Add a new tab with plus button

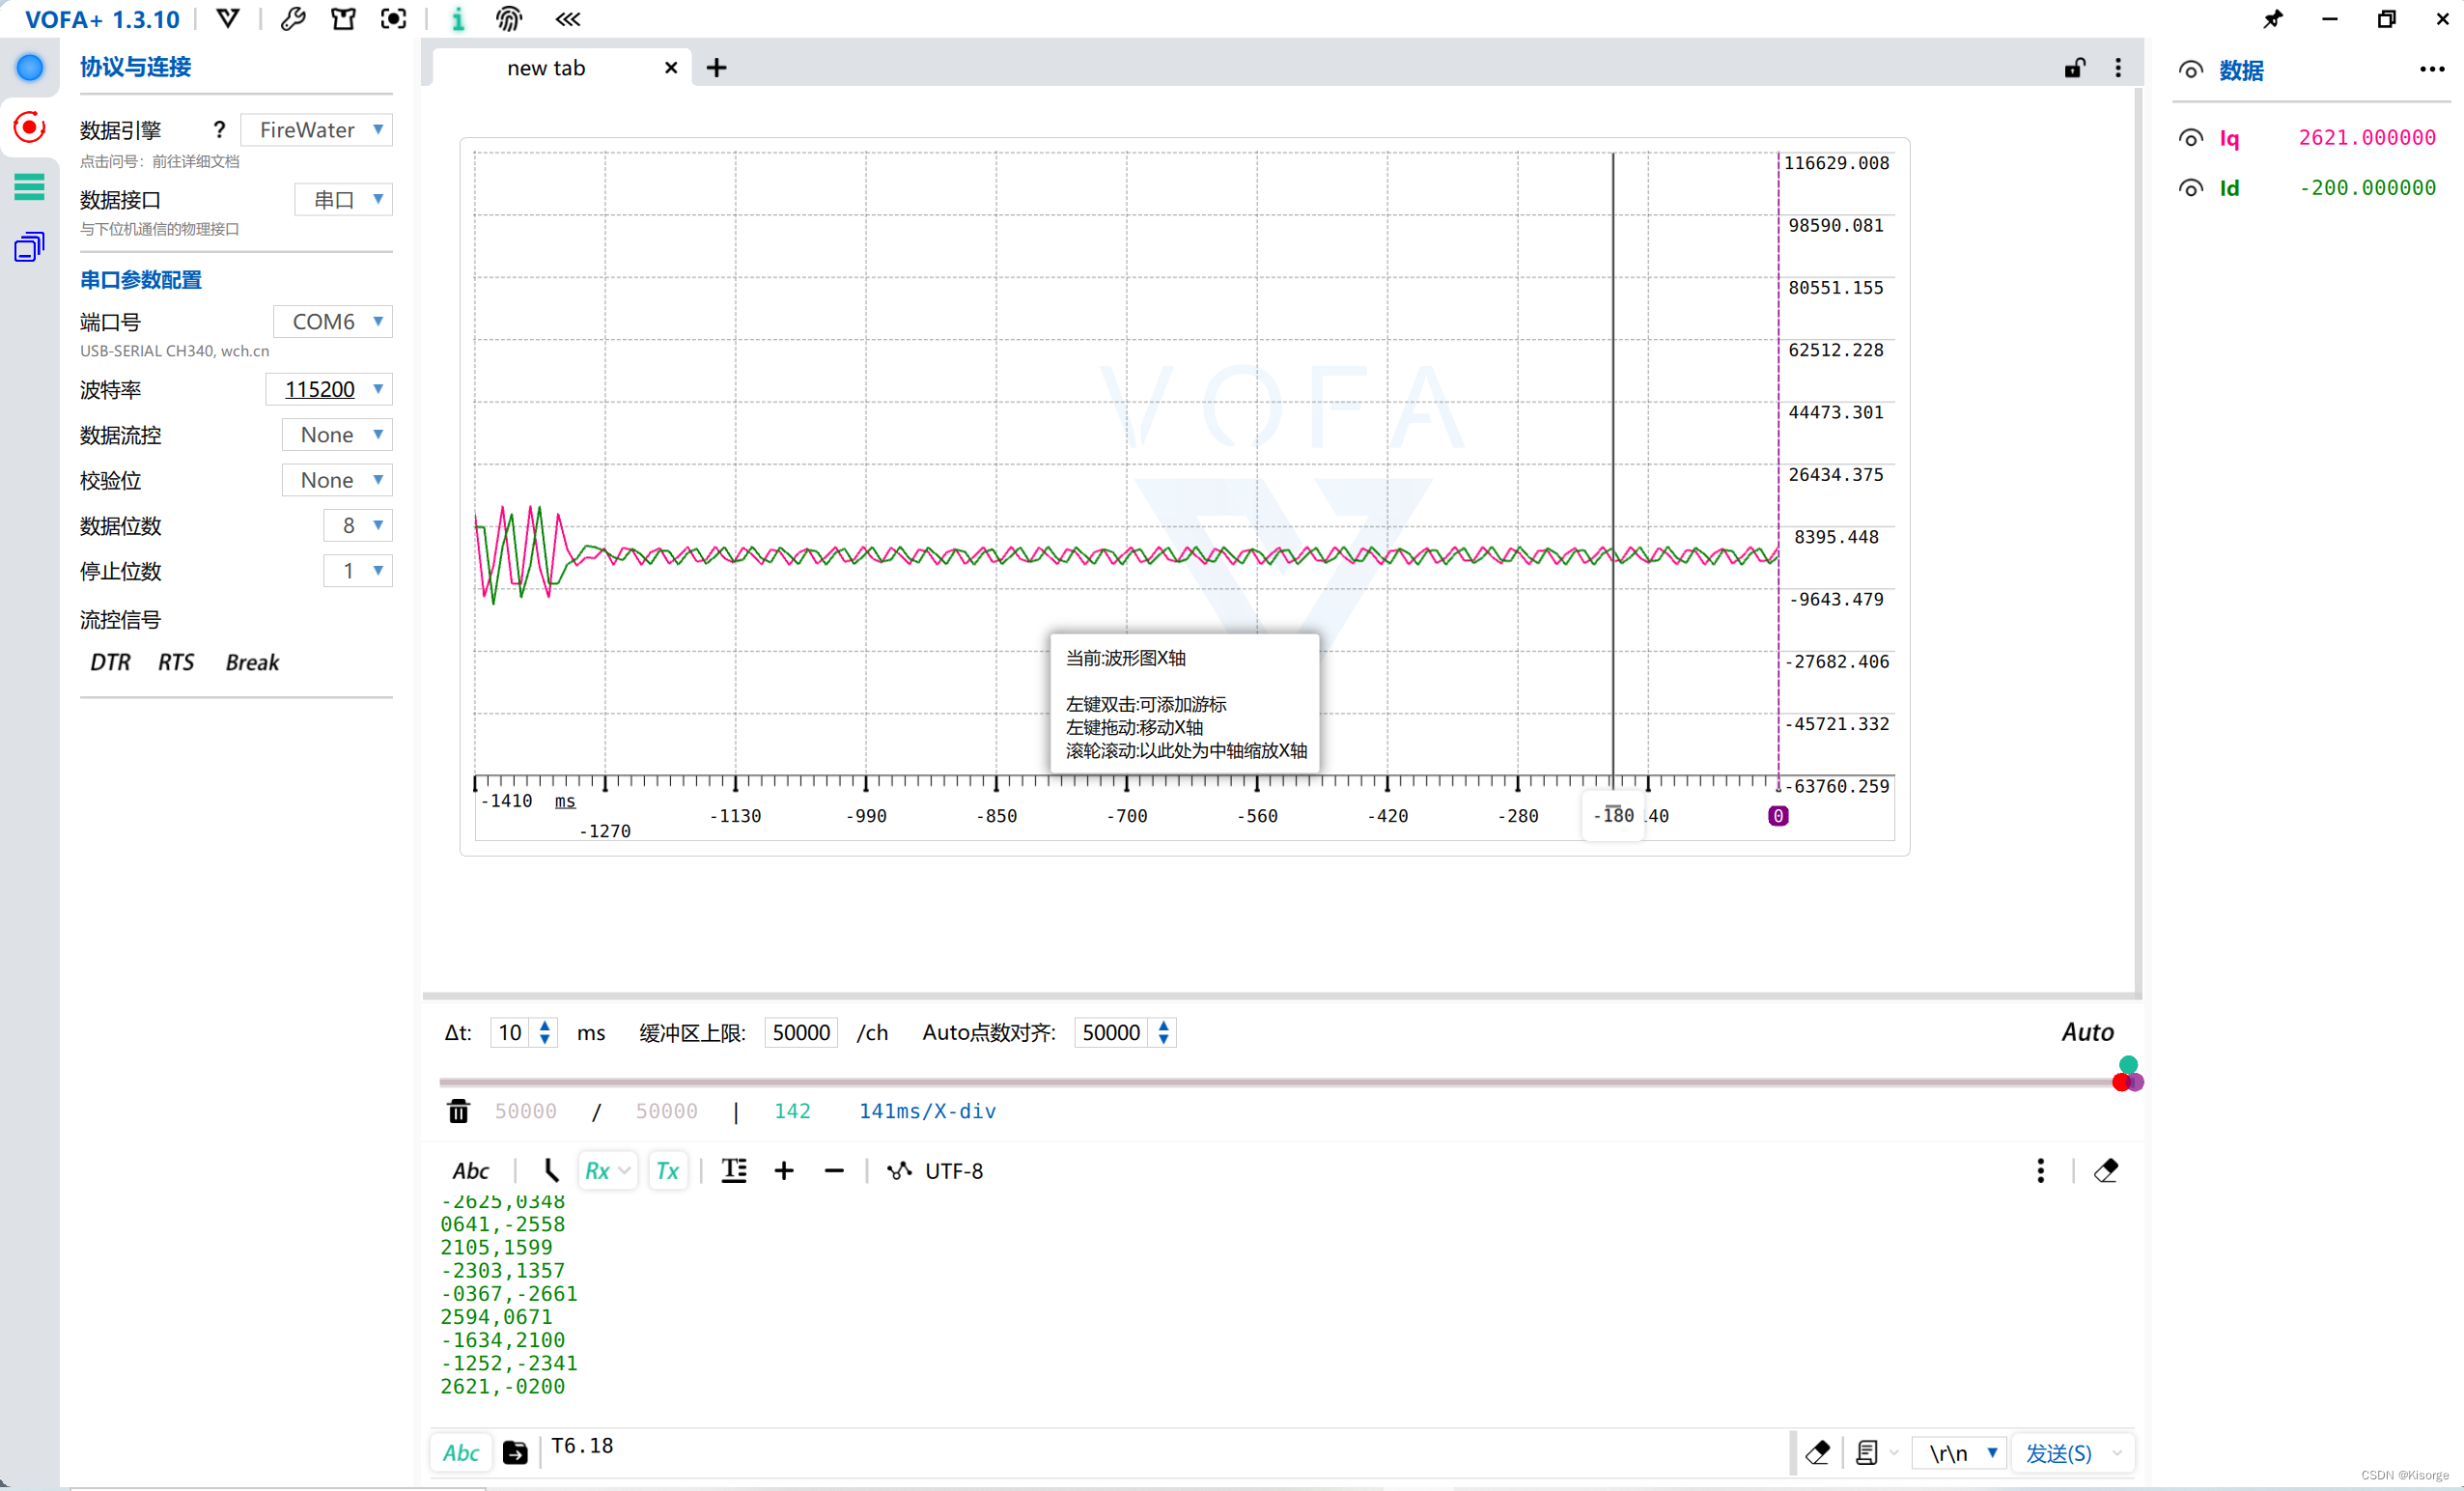click(x=716, y=68)
